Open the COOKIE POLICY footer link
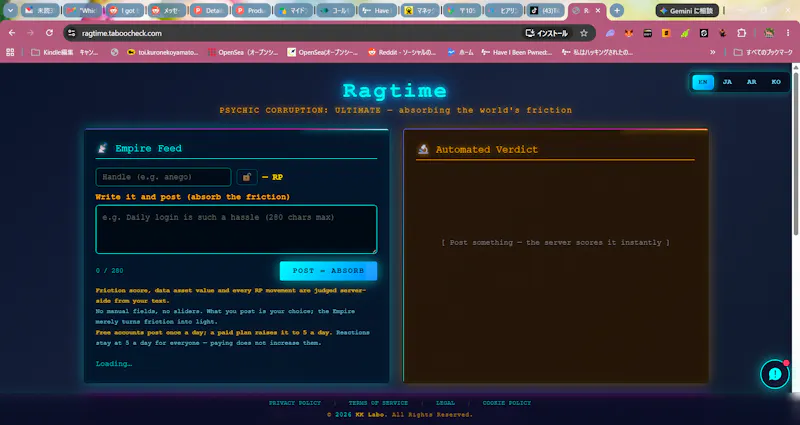This screenshot has height=425, width=800. click(x=507, y=403)
